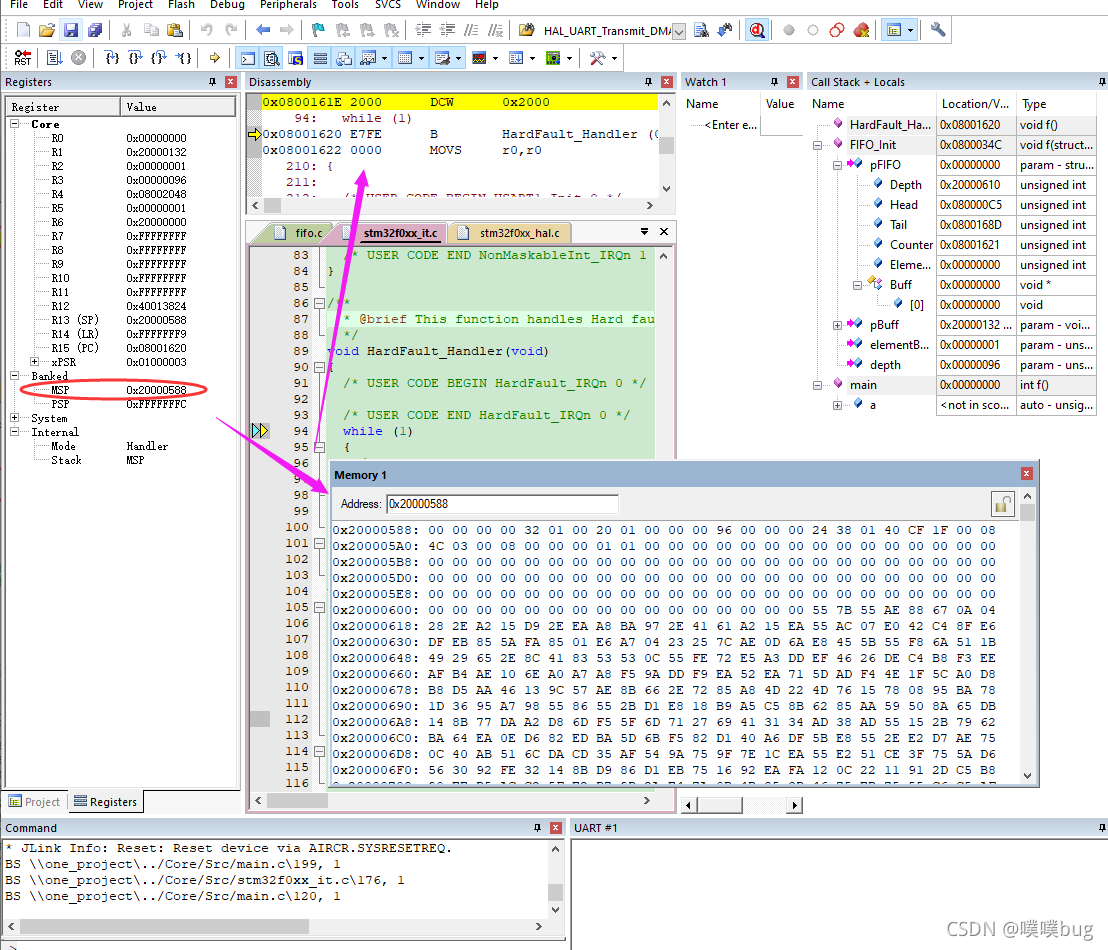Screen dimensions: 1108x950
Task: Toggle the Call Stack Window icon
Action: click(x=344, y=58)
